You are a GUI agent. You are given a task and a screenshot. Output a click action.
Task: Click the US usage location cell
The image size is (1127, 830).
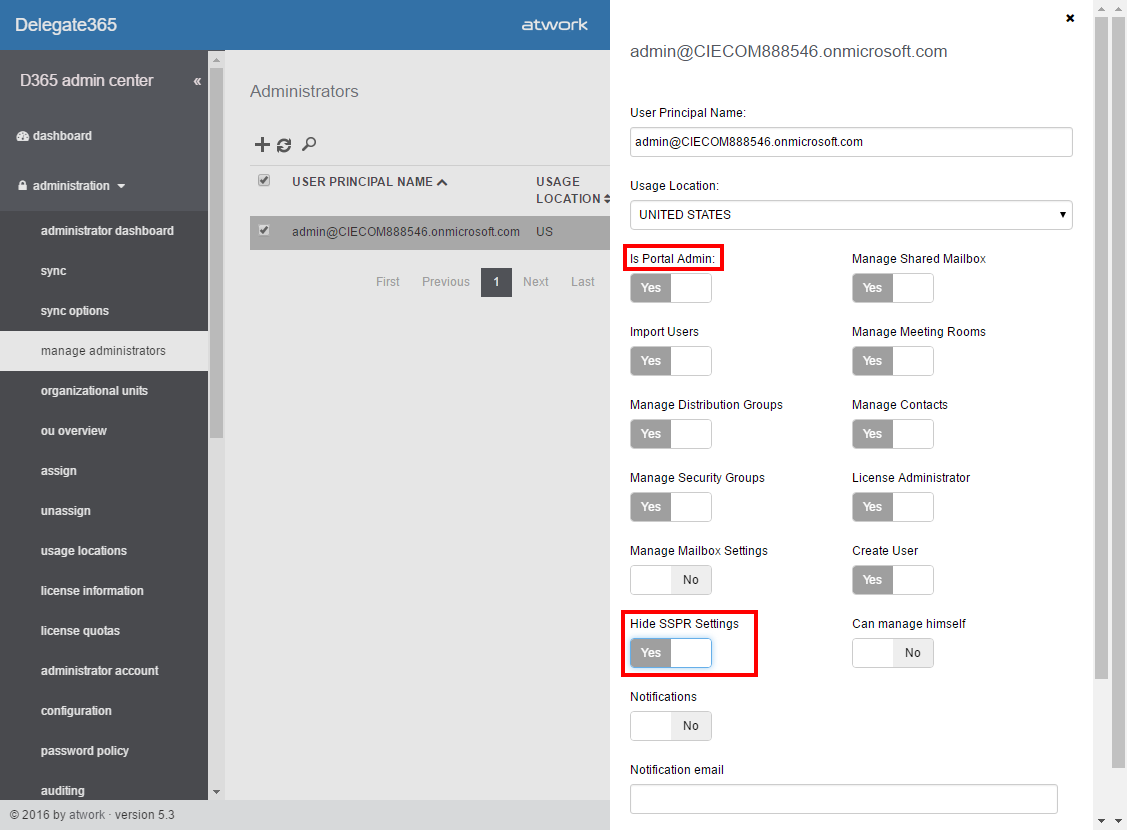point(544,232)
